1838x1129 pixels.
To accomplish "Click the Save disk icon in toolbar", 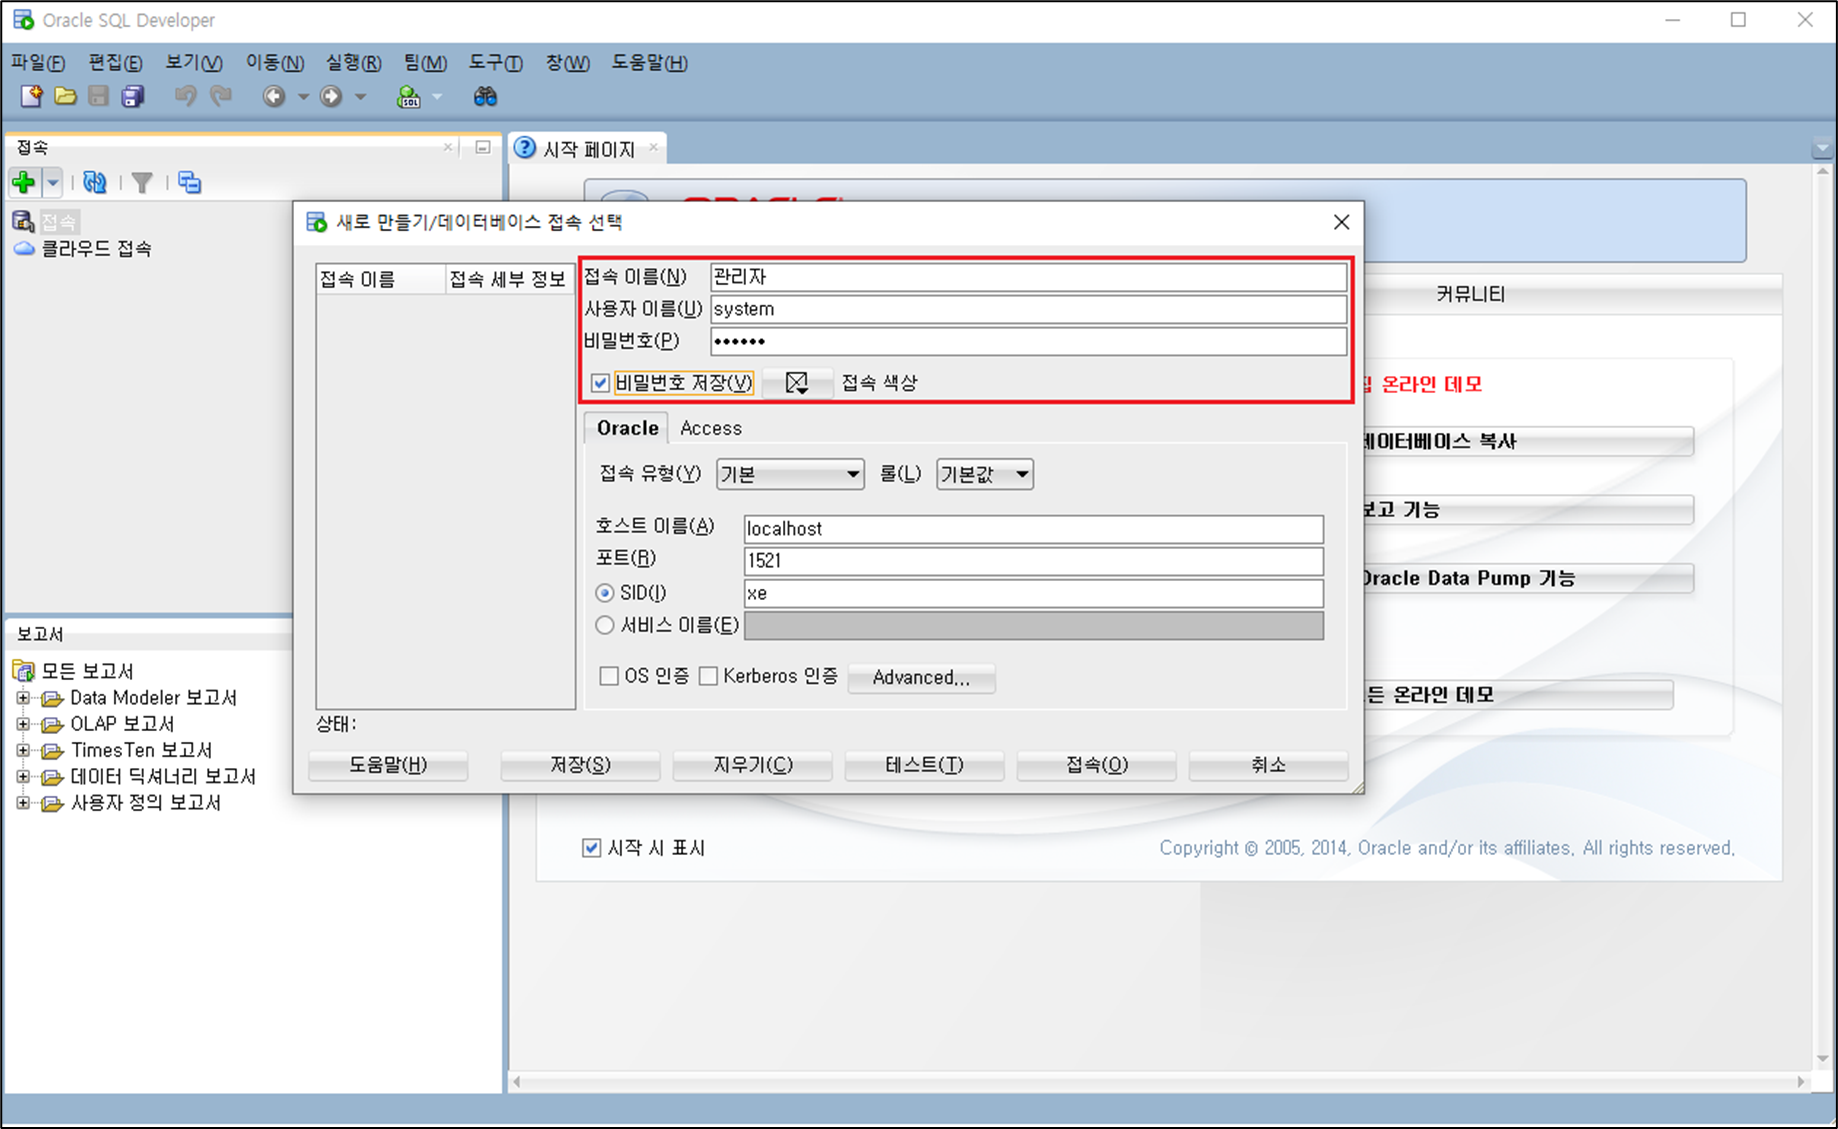I will pos(98,96).
